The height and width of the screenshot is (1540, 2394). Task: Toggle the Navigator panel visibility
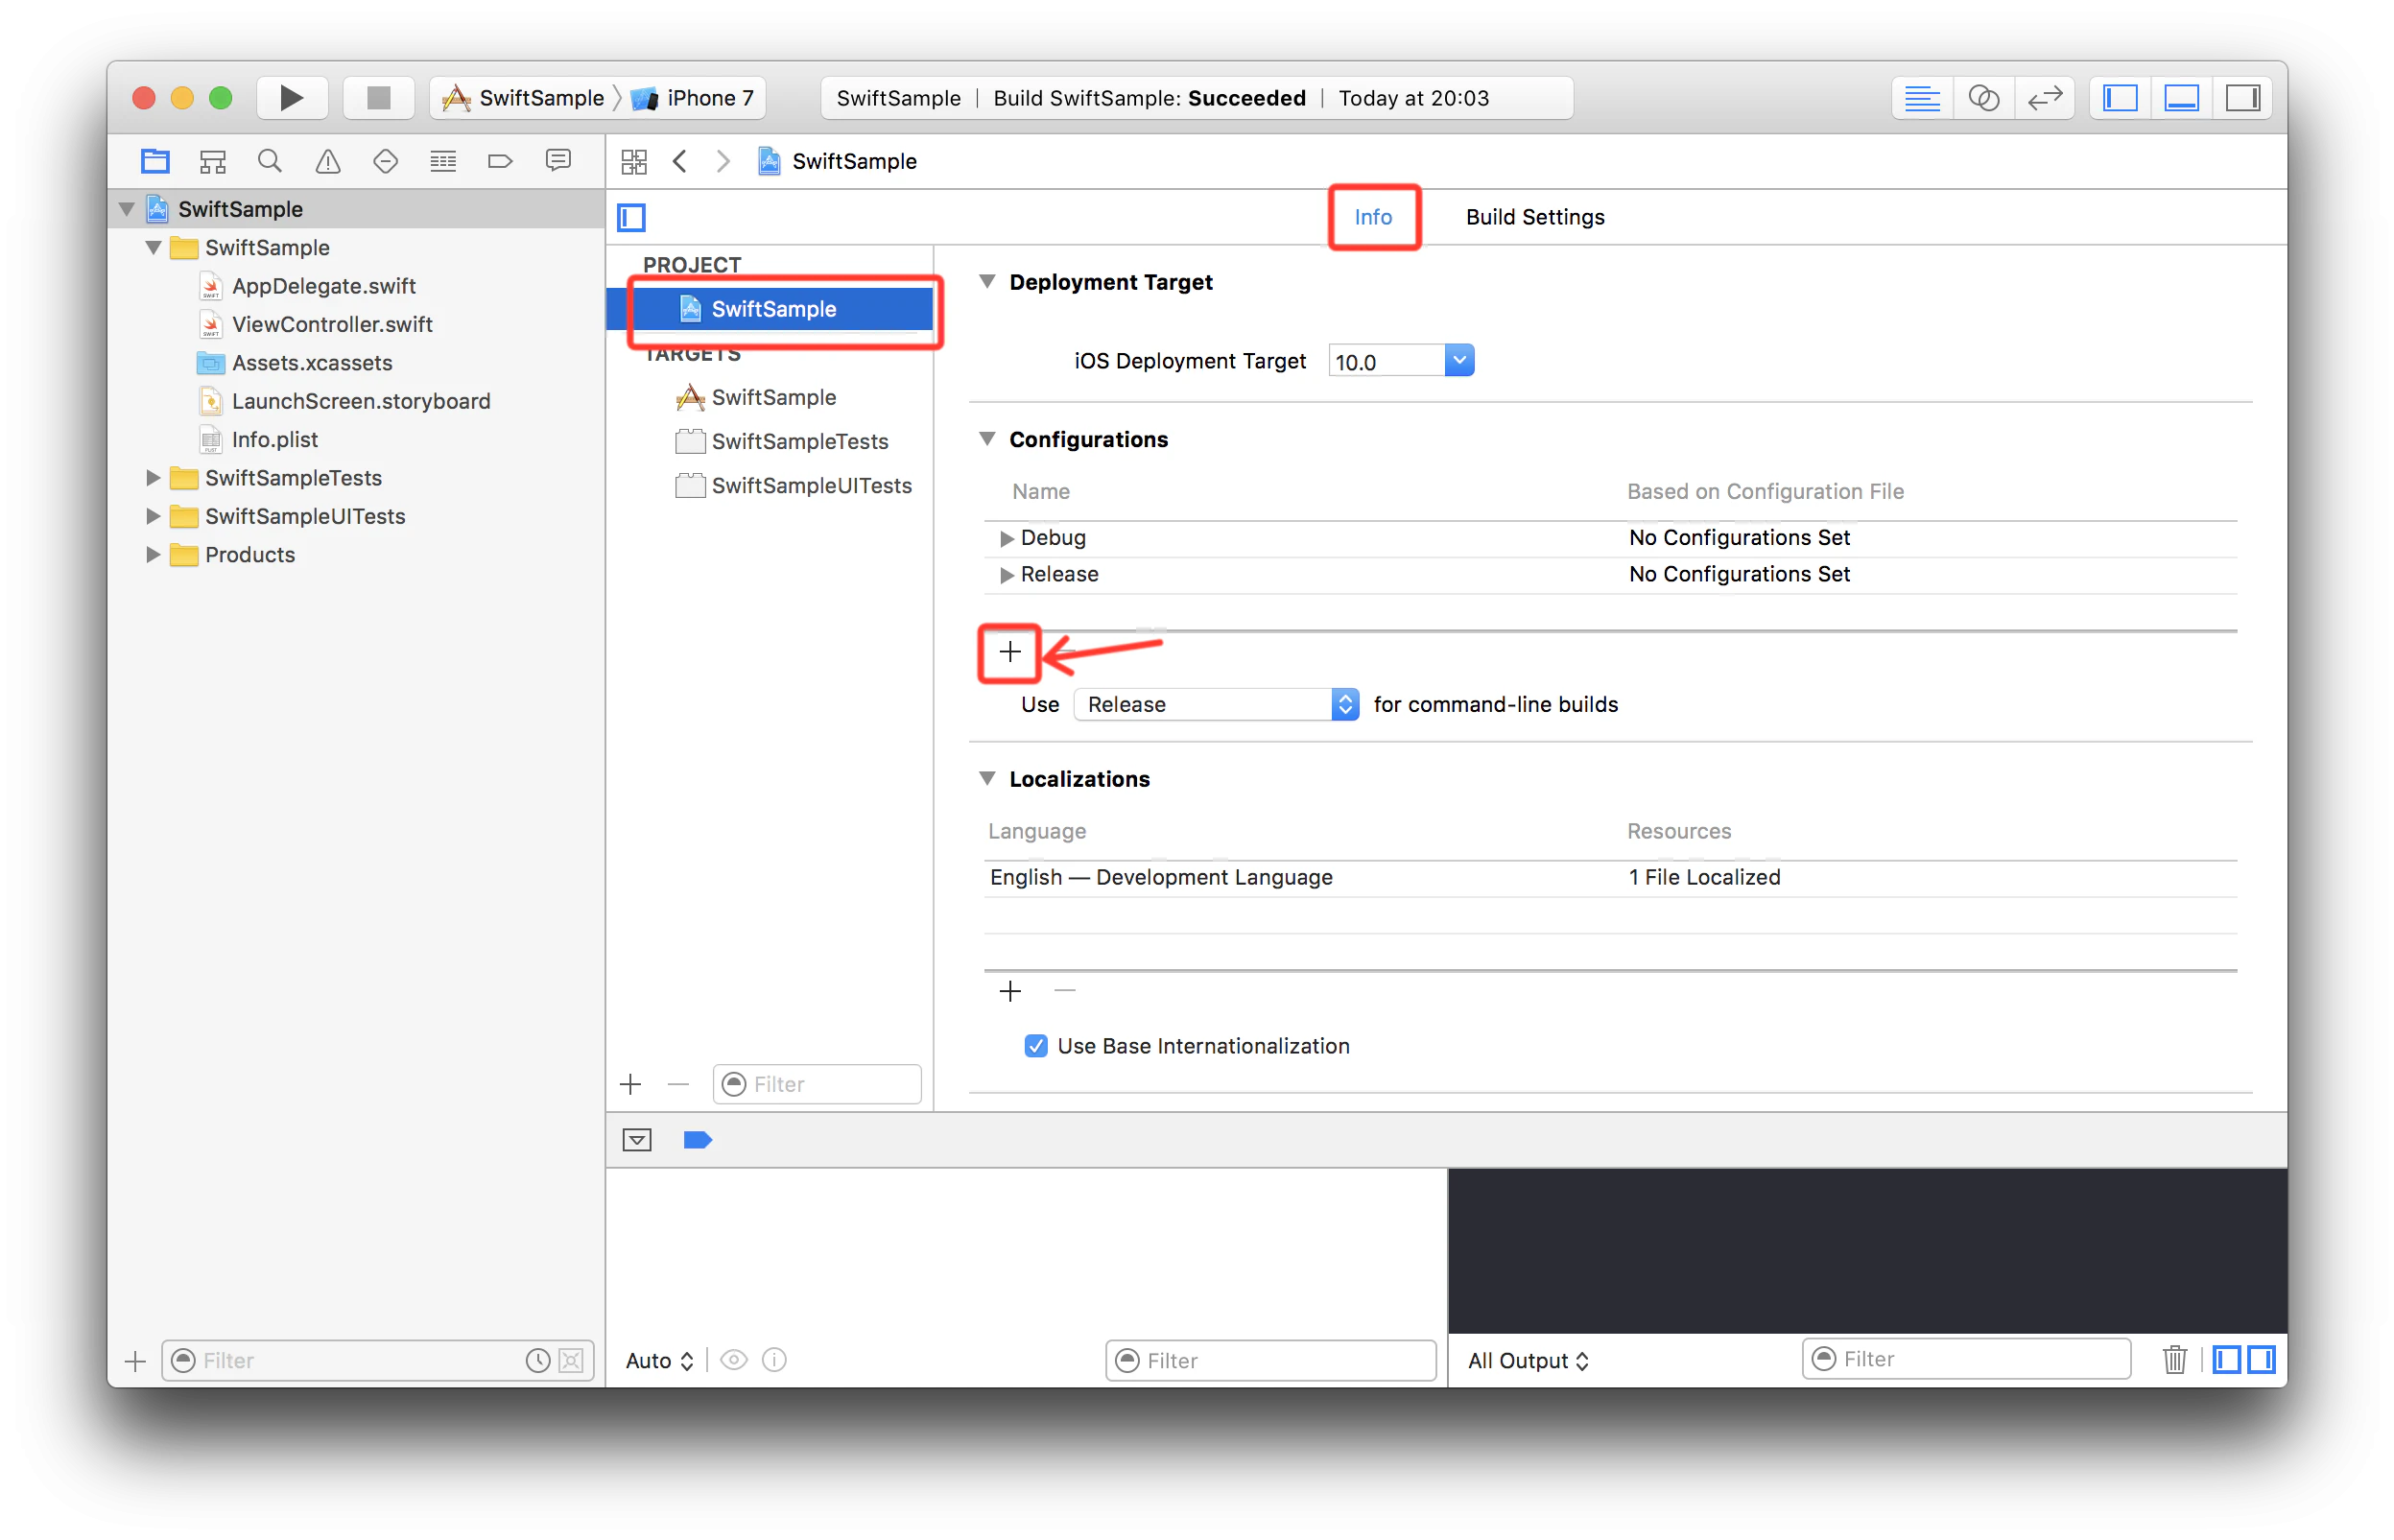2120,98
